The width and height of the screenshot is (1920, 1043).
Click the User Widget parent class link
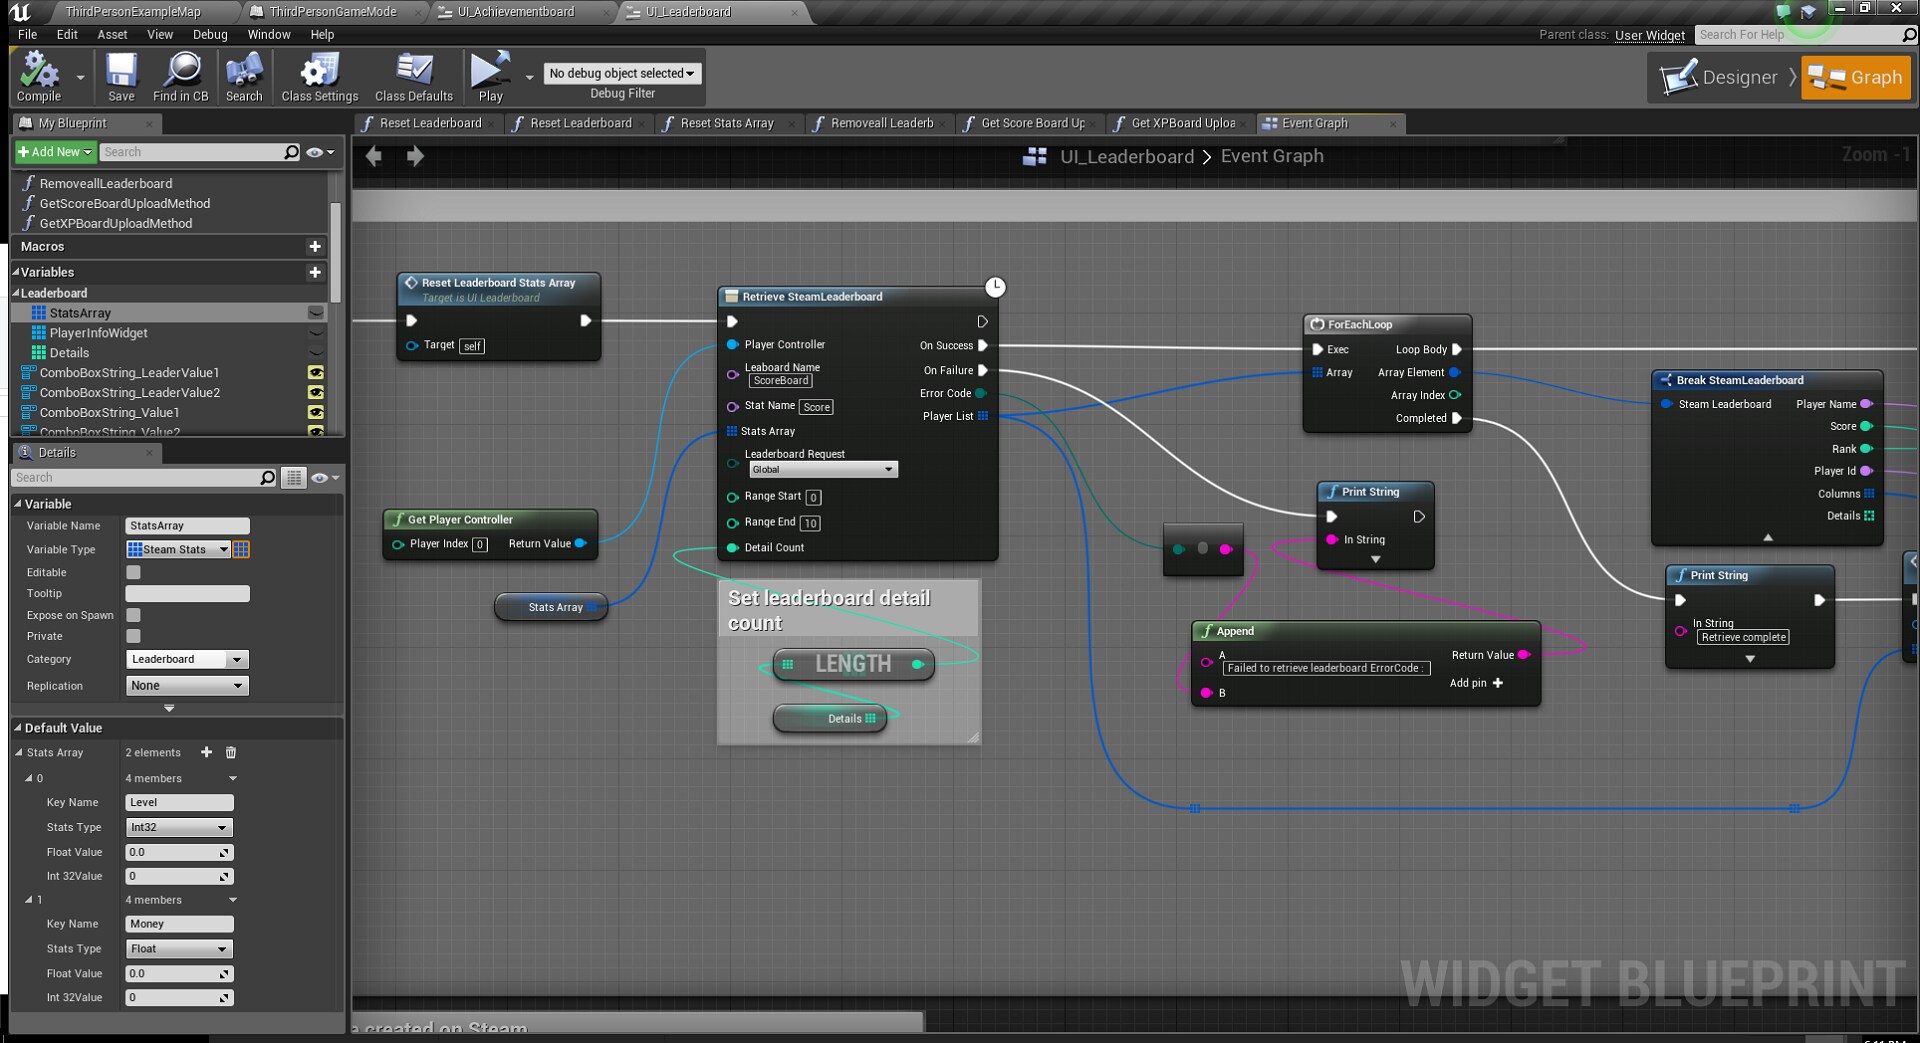(x=1649, y=35)
